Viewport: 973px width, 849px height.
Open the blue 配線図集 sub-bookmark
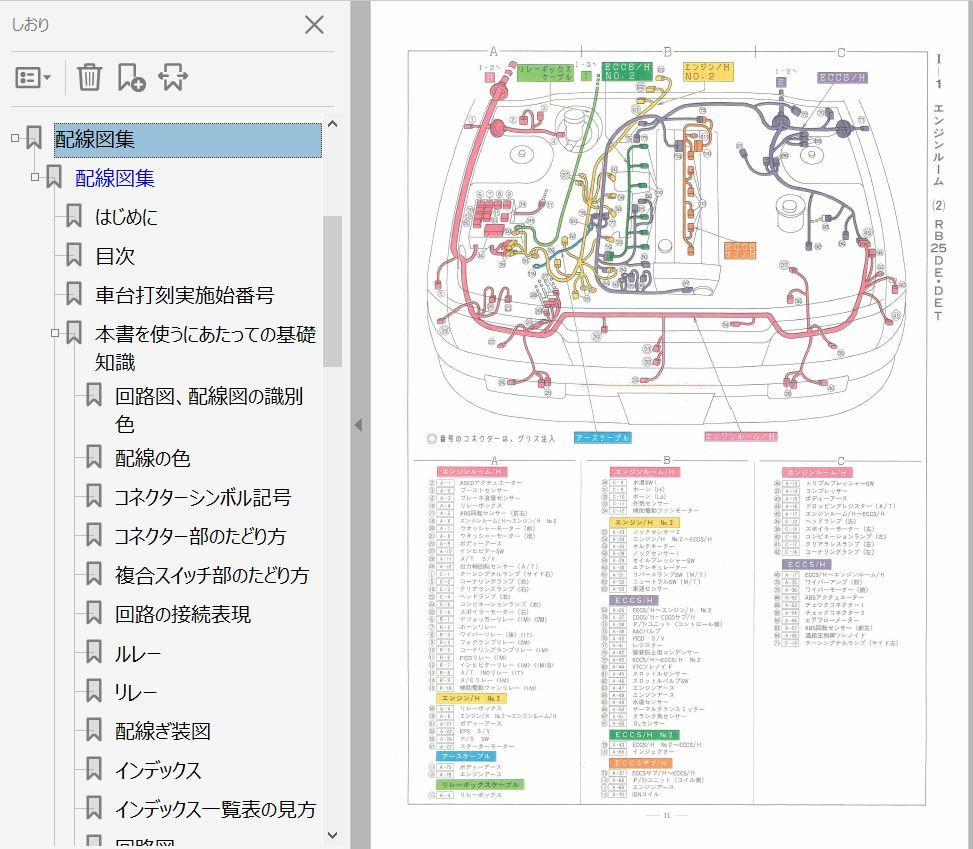pyautogui.click(x=114, y=179)
